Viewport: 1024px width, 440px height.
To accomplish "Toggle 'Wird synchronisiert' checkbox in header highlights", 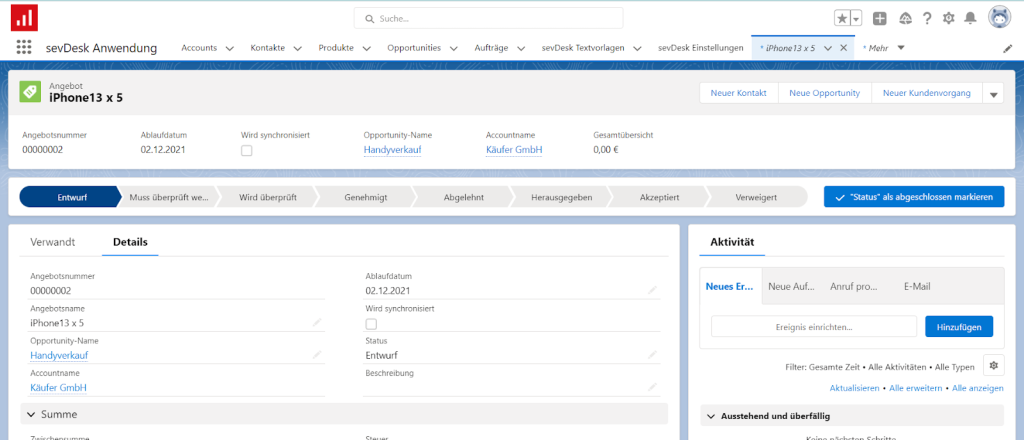I will [247, 150].
